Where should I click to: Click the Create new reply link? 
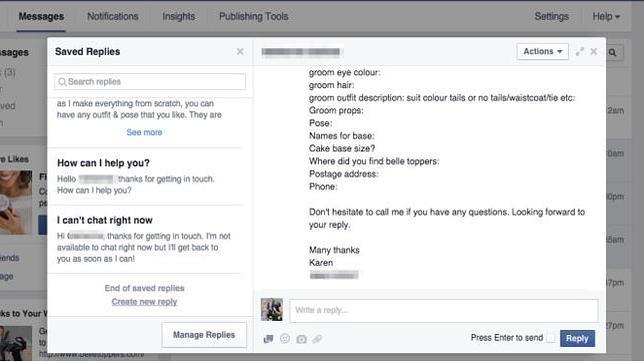click(145, 302)
